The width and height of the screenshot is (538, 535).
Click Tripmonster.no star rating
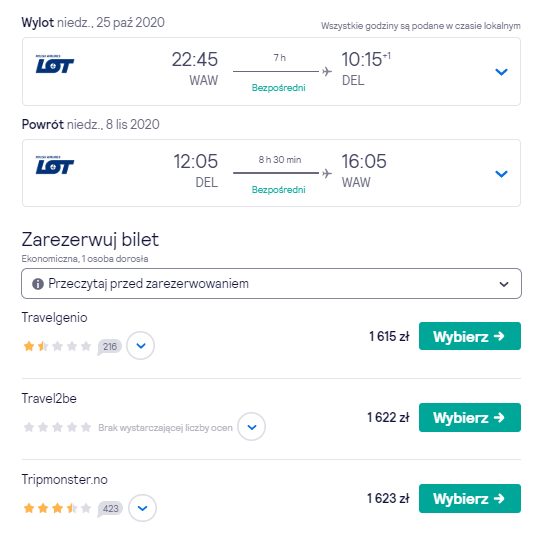pyautogui.click(x=57, y=508)
